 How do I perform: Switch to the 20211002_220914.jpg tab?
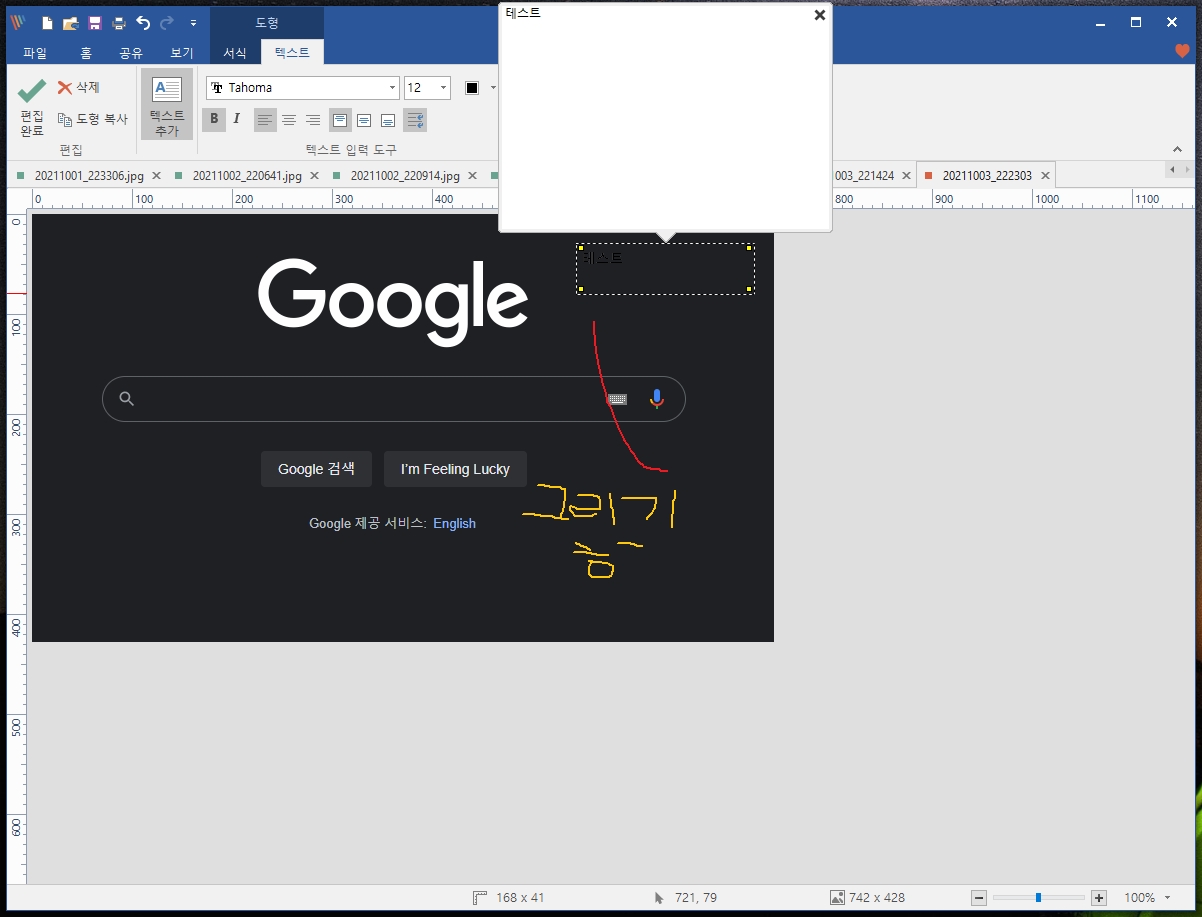(x=404, y=176)
